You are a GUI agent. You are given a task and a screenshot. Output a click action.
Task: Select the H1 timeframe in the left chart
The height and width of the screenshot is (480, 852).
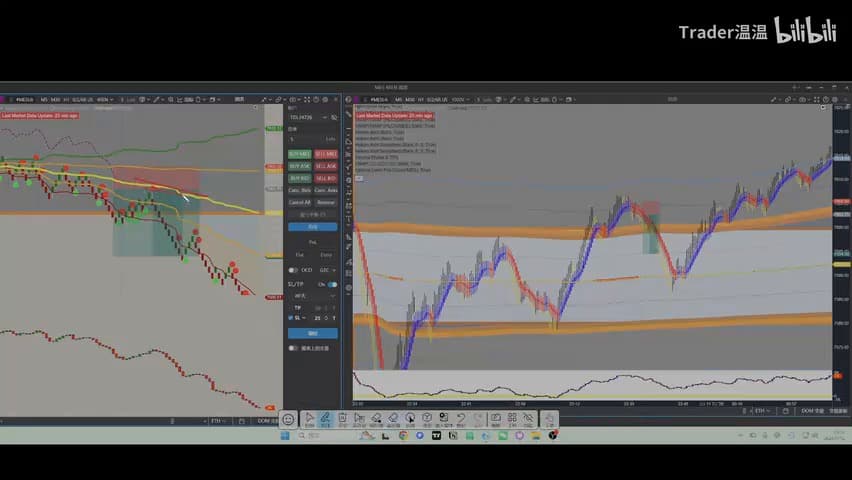pyautogui.click(x=66, y=100)
